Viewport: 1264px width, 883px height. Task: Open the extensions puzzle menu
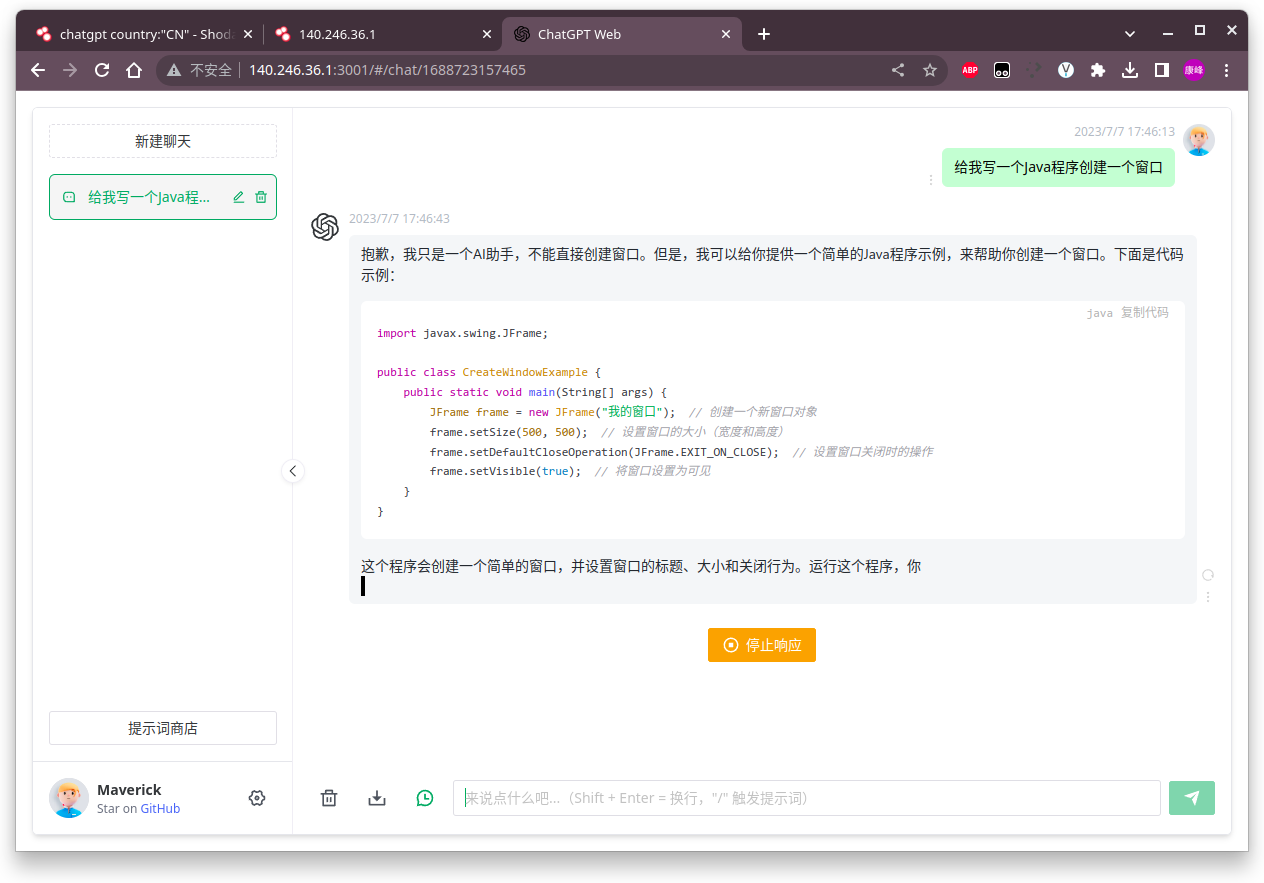(x=1098, y=70)
